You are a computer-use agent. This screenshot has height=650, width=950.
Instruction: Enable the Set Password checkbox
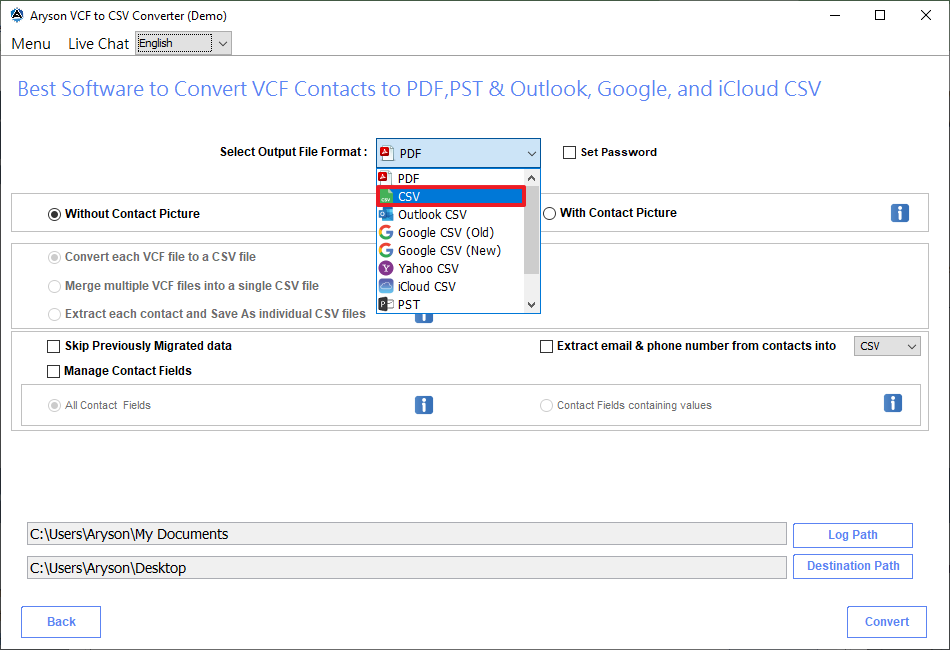[570, 153]
